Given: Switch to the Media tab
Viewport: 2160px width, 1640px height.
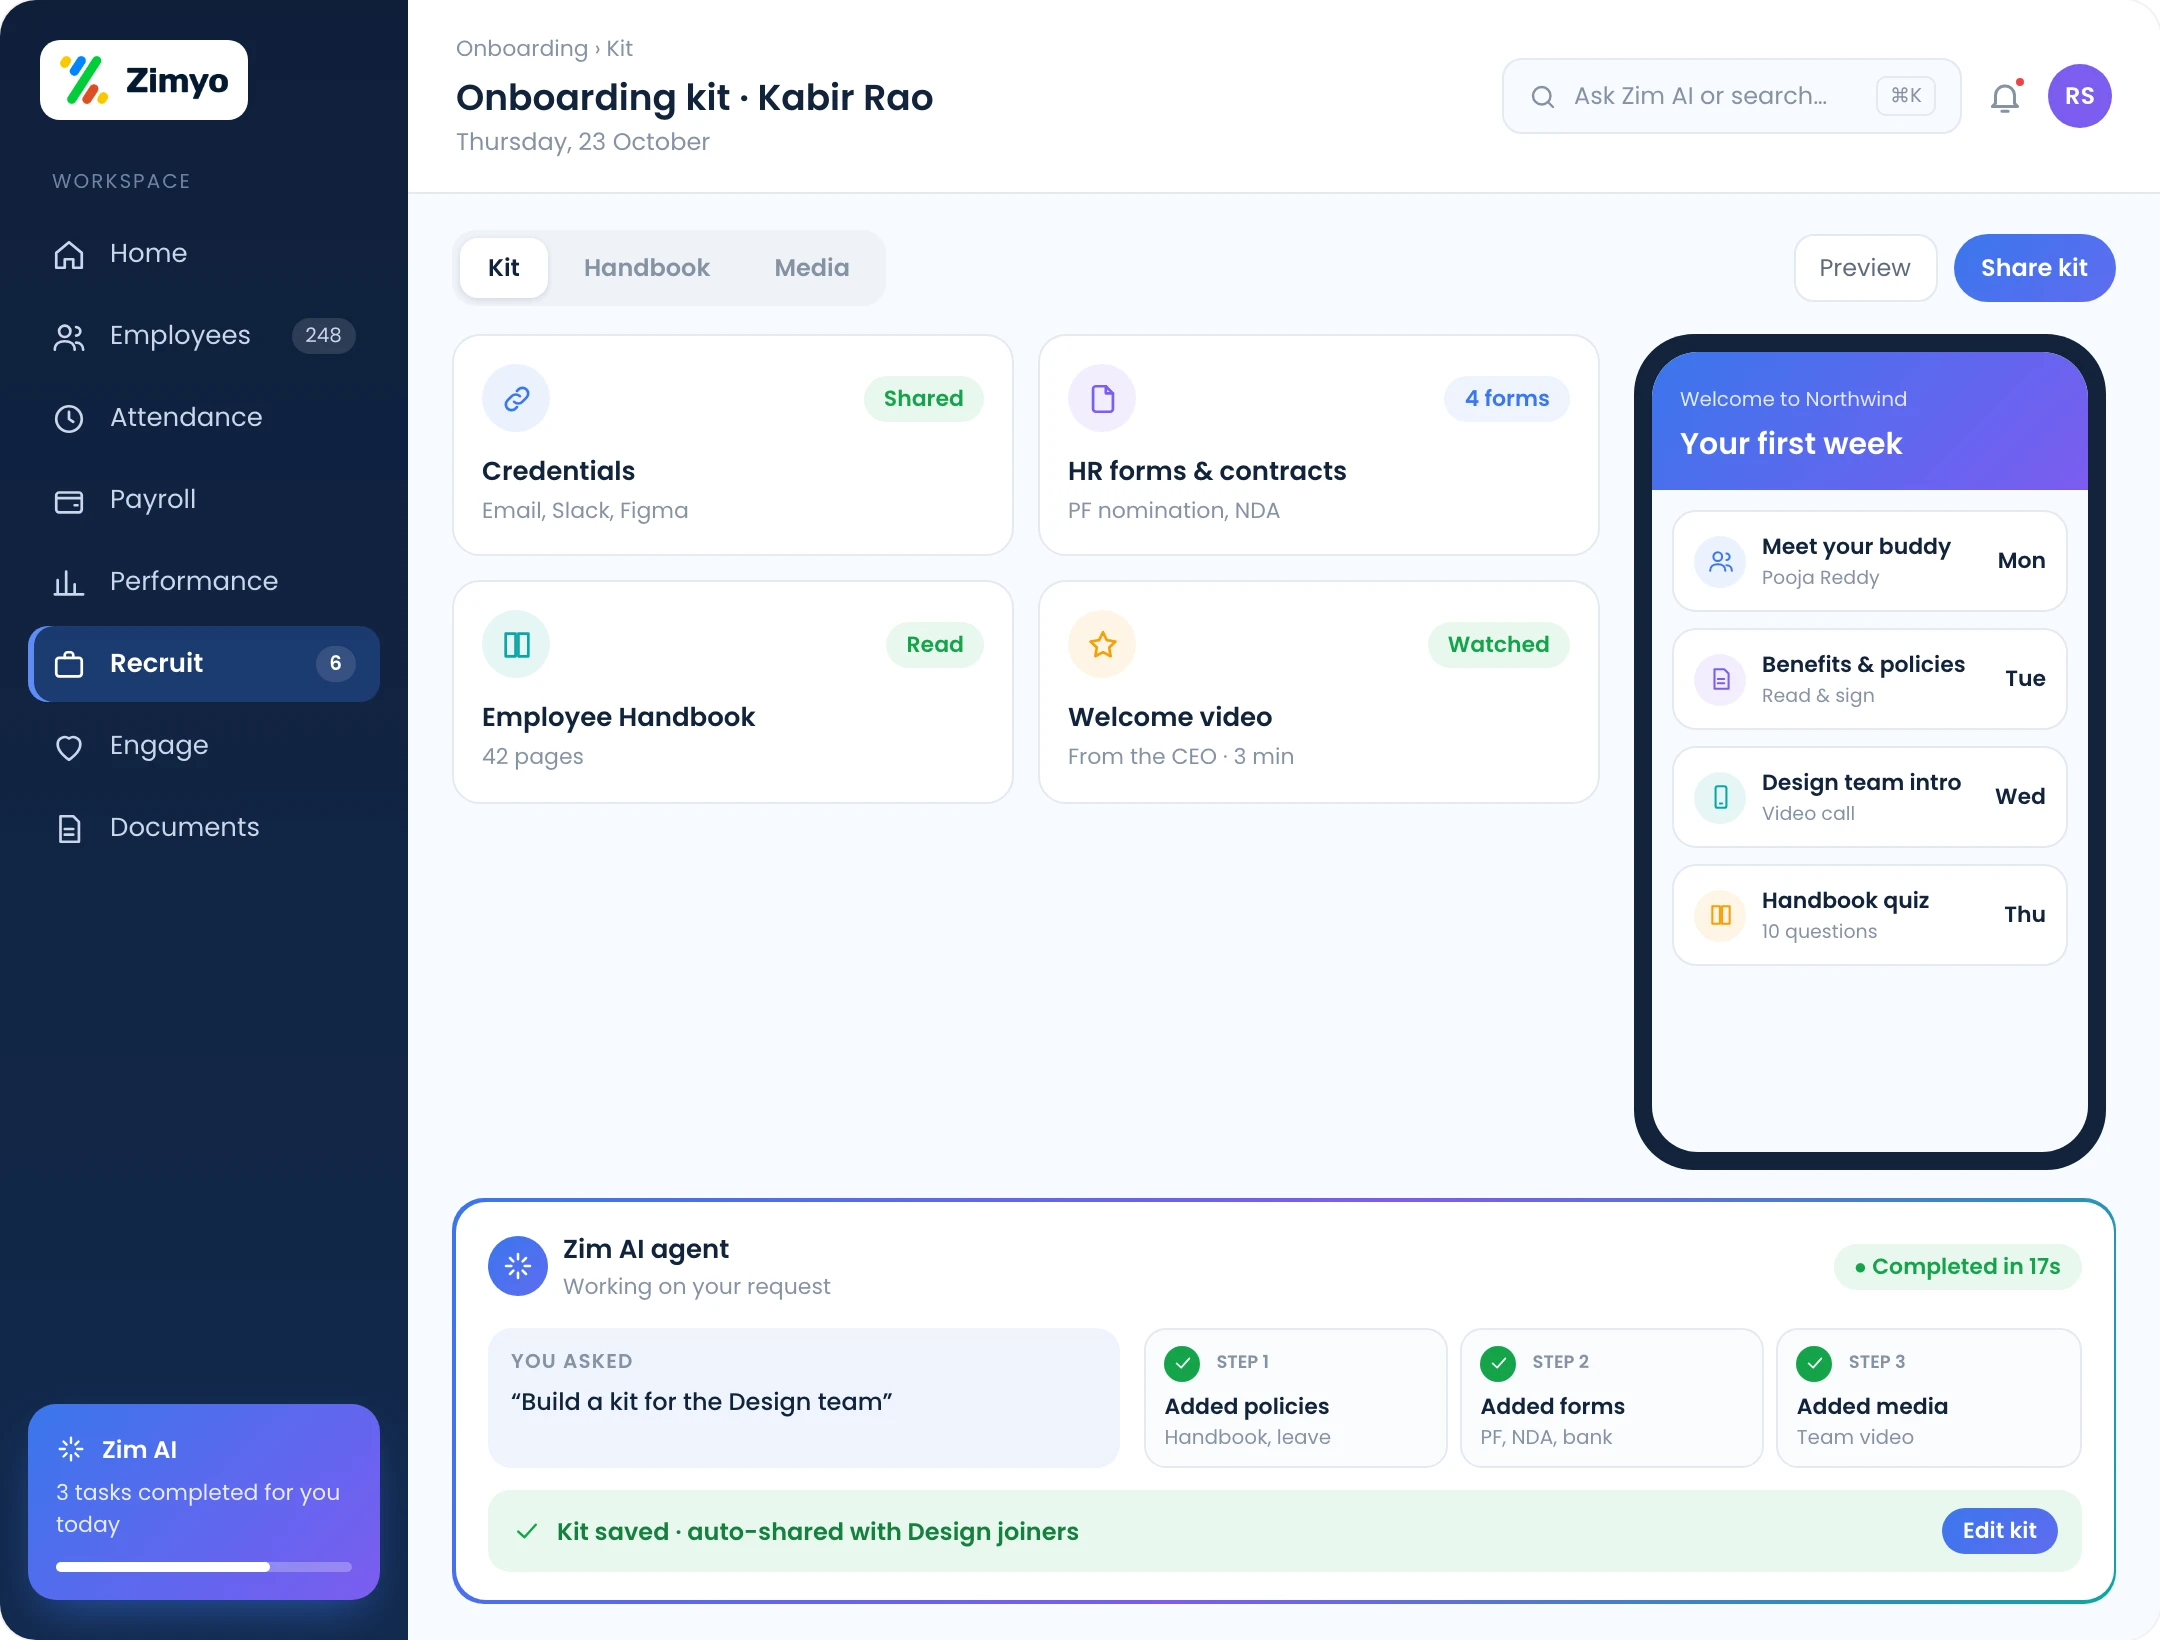Looking at the screenshot, I should tap(812, 267).
